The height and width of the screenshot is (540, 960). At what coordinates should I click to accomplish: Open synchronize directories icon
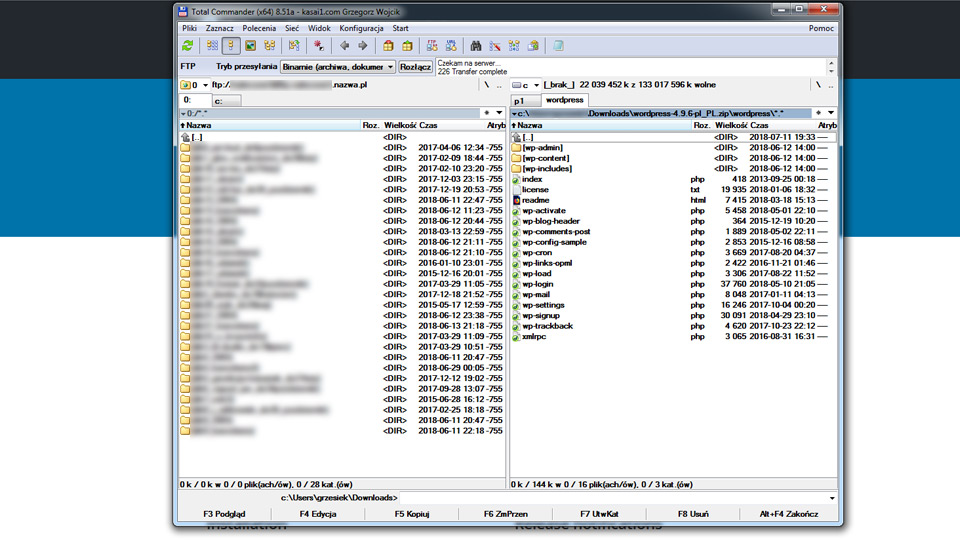click(x=514, y=46)
